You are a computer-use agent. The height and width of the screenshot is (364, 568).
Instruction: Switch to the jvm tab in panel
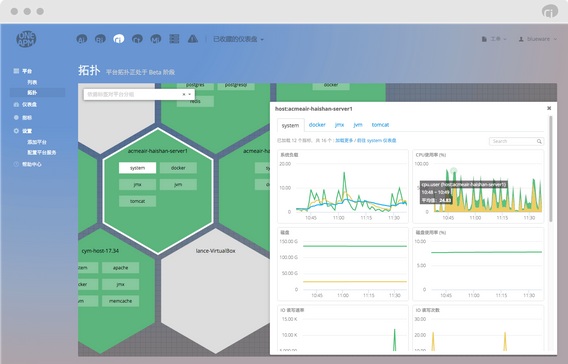click(358, 125)
